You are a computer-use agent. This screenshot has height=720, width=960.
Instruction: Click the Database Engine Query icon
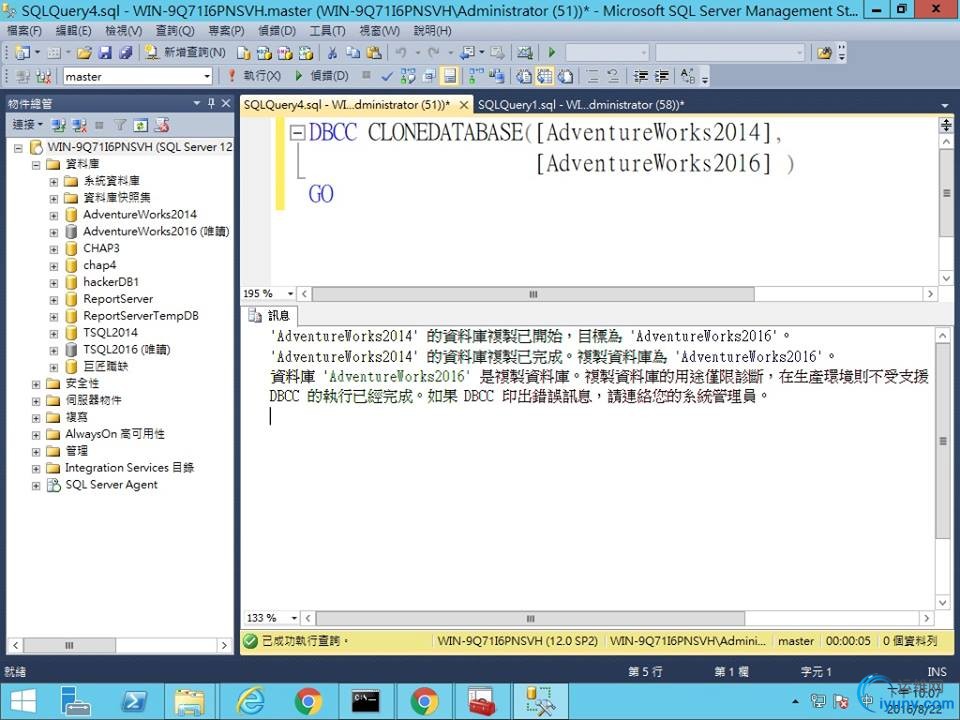244,53
